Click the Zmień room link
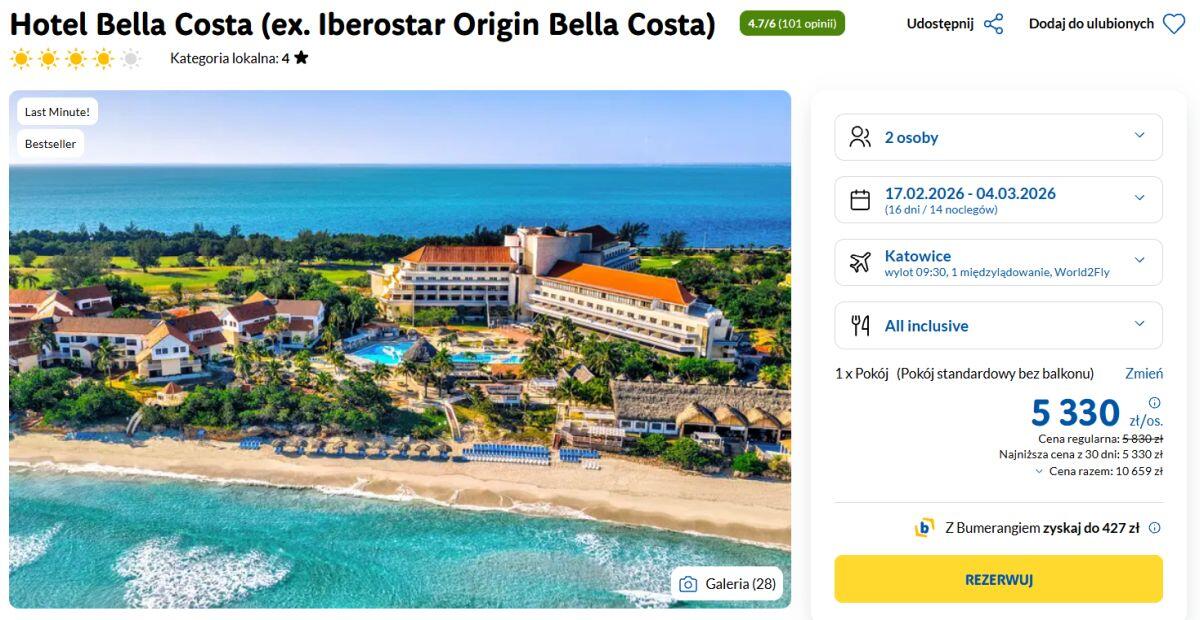The height and width of the screenshot is (620, 1200). pyautogui.click(x=1144, y=373)
